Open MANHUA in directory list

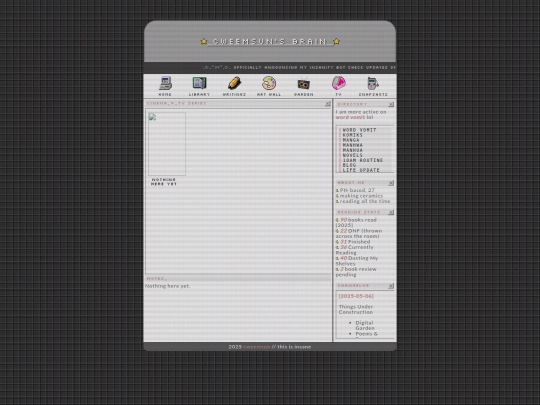pyautogui.click(x=352, y=150)
